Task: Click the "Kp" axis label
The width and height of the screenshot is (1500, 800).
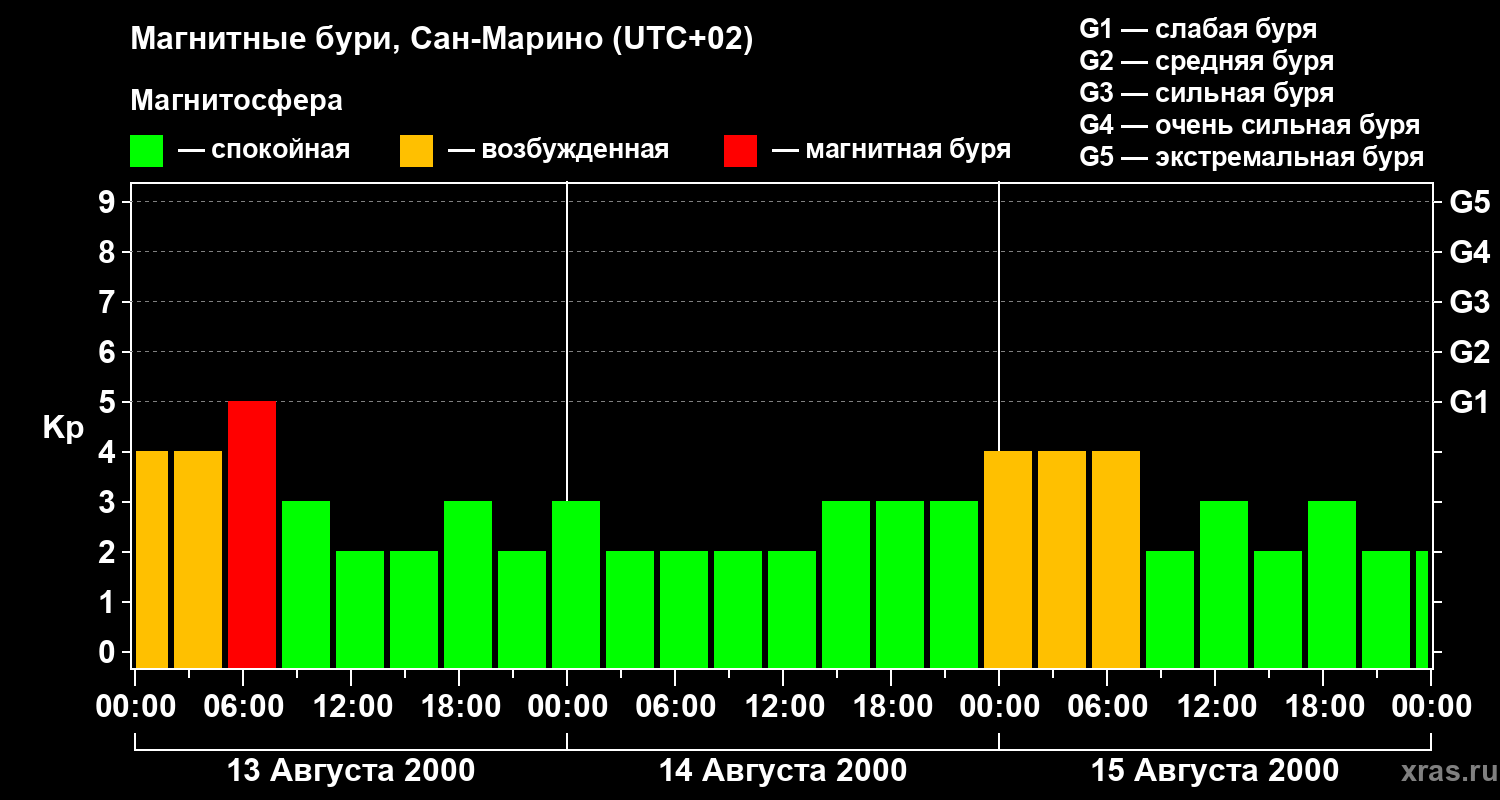Action: click(x=63, y=427)
